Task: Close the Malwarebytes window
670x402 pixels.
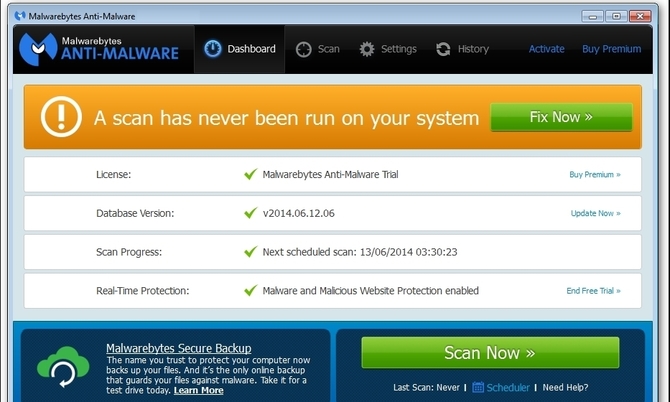Action: pyautogui.click(x=640, y=16)
